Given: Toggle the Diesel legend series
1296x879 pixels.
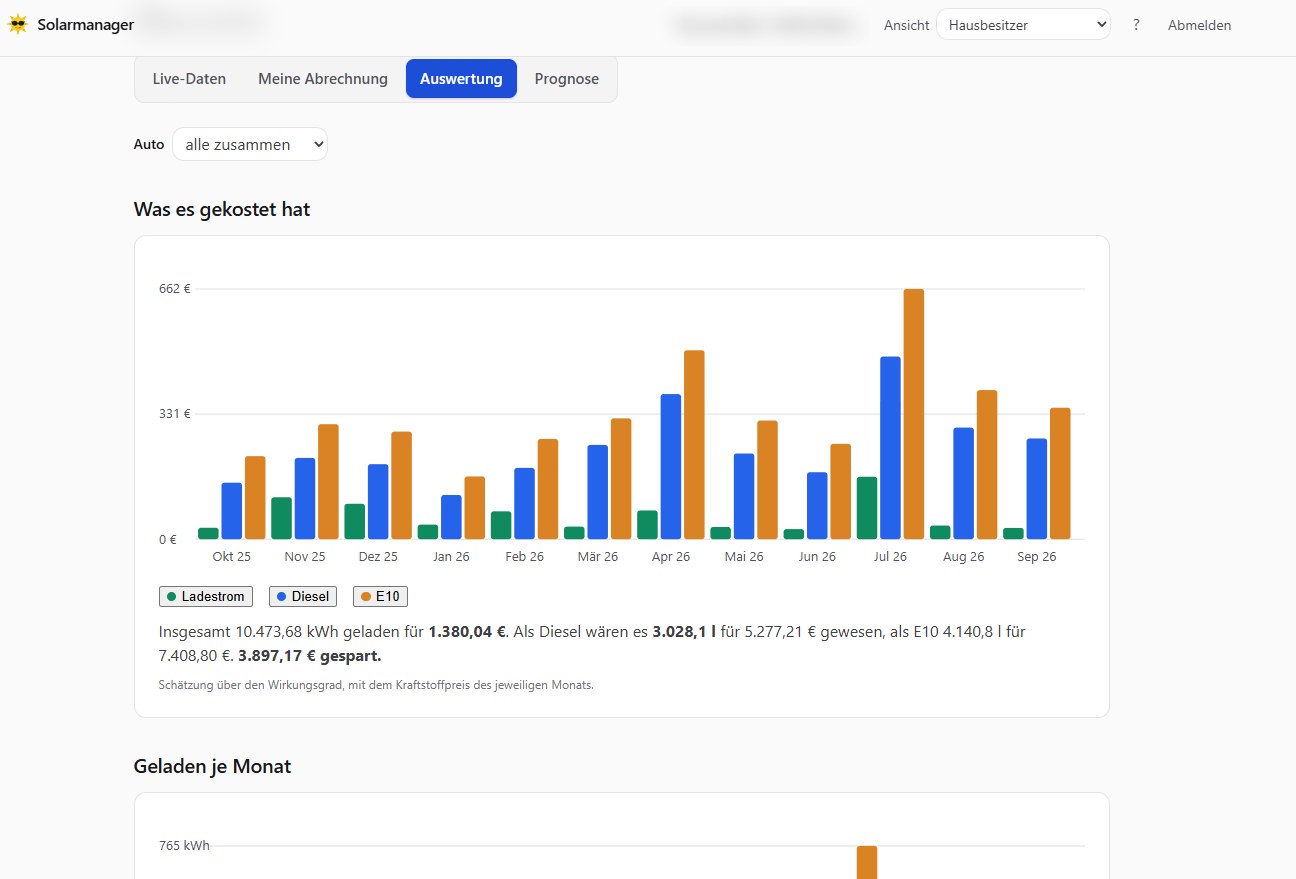Looking at the screenshot, I should (303, 597).
